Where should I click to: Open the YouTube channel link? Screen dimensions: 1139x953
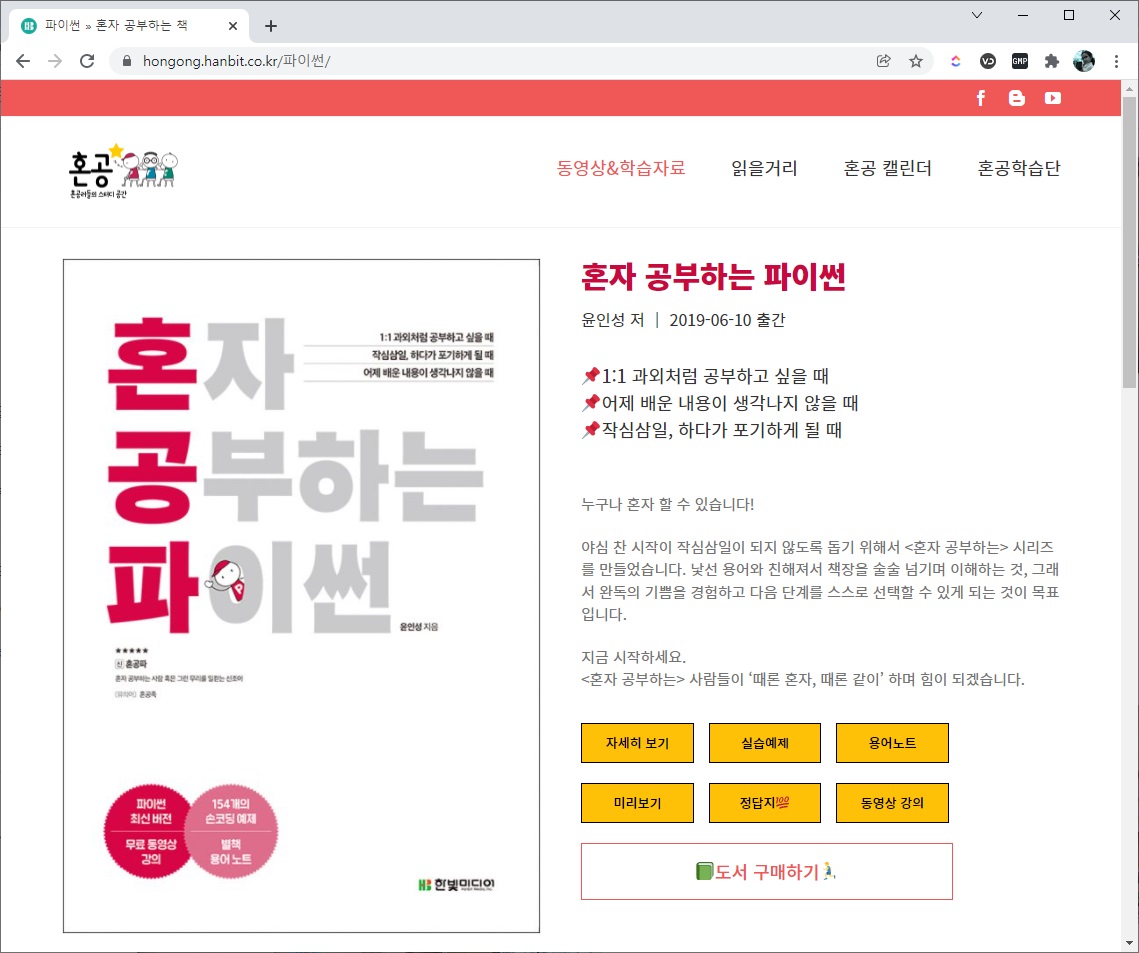(1053, 98)
